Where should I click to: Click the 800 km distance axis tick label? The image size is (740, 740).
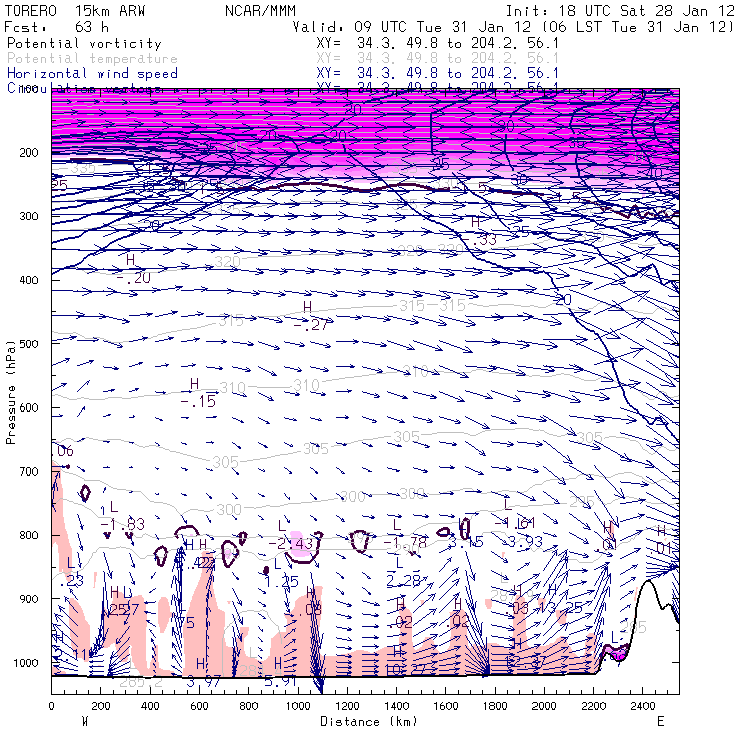(x=249, y=706)
